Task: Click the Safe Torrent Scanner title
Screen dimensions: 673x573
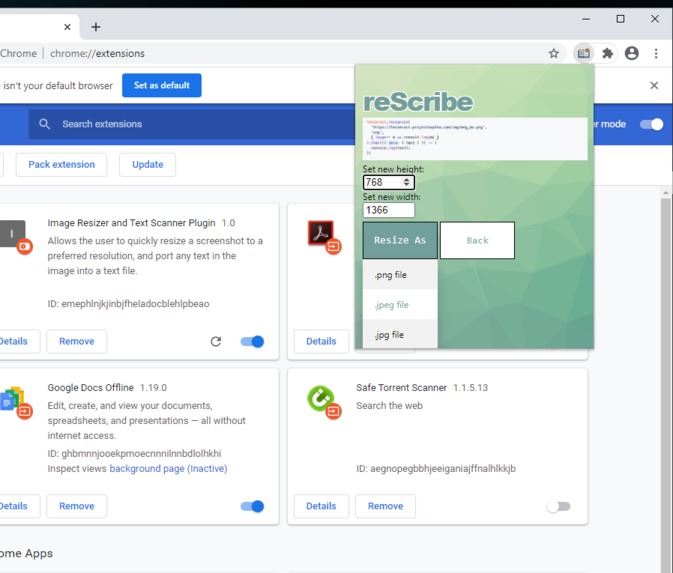Action: 401,388
